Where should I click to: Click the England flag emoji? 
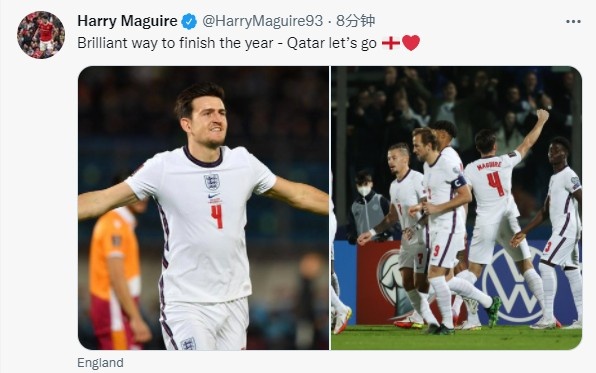[x=391, y=43]
